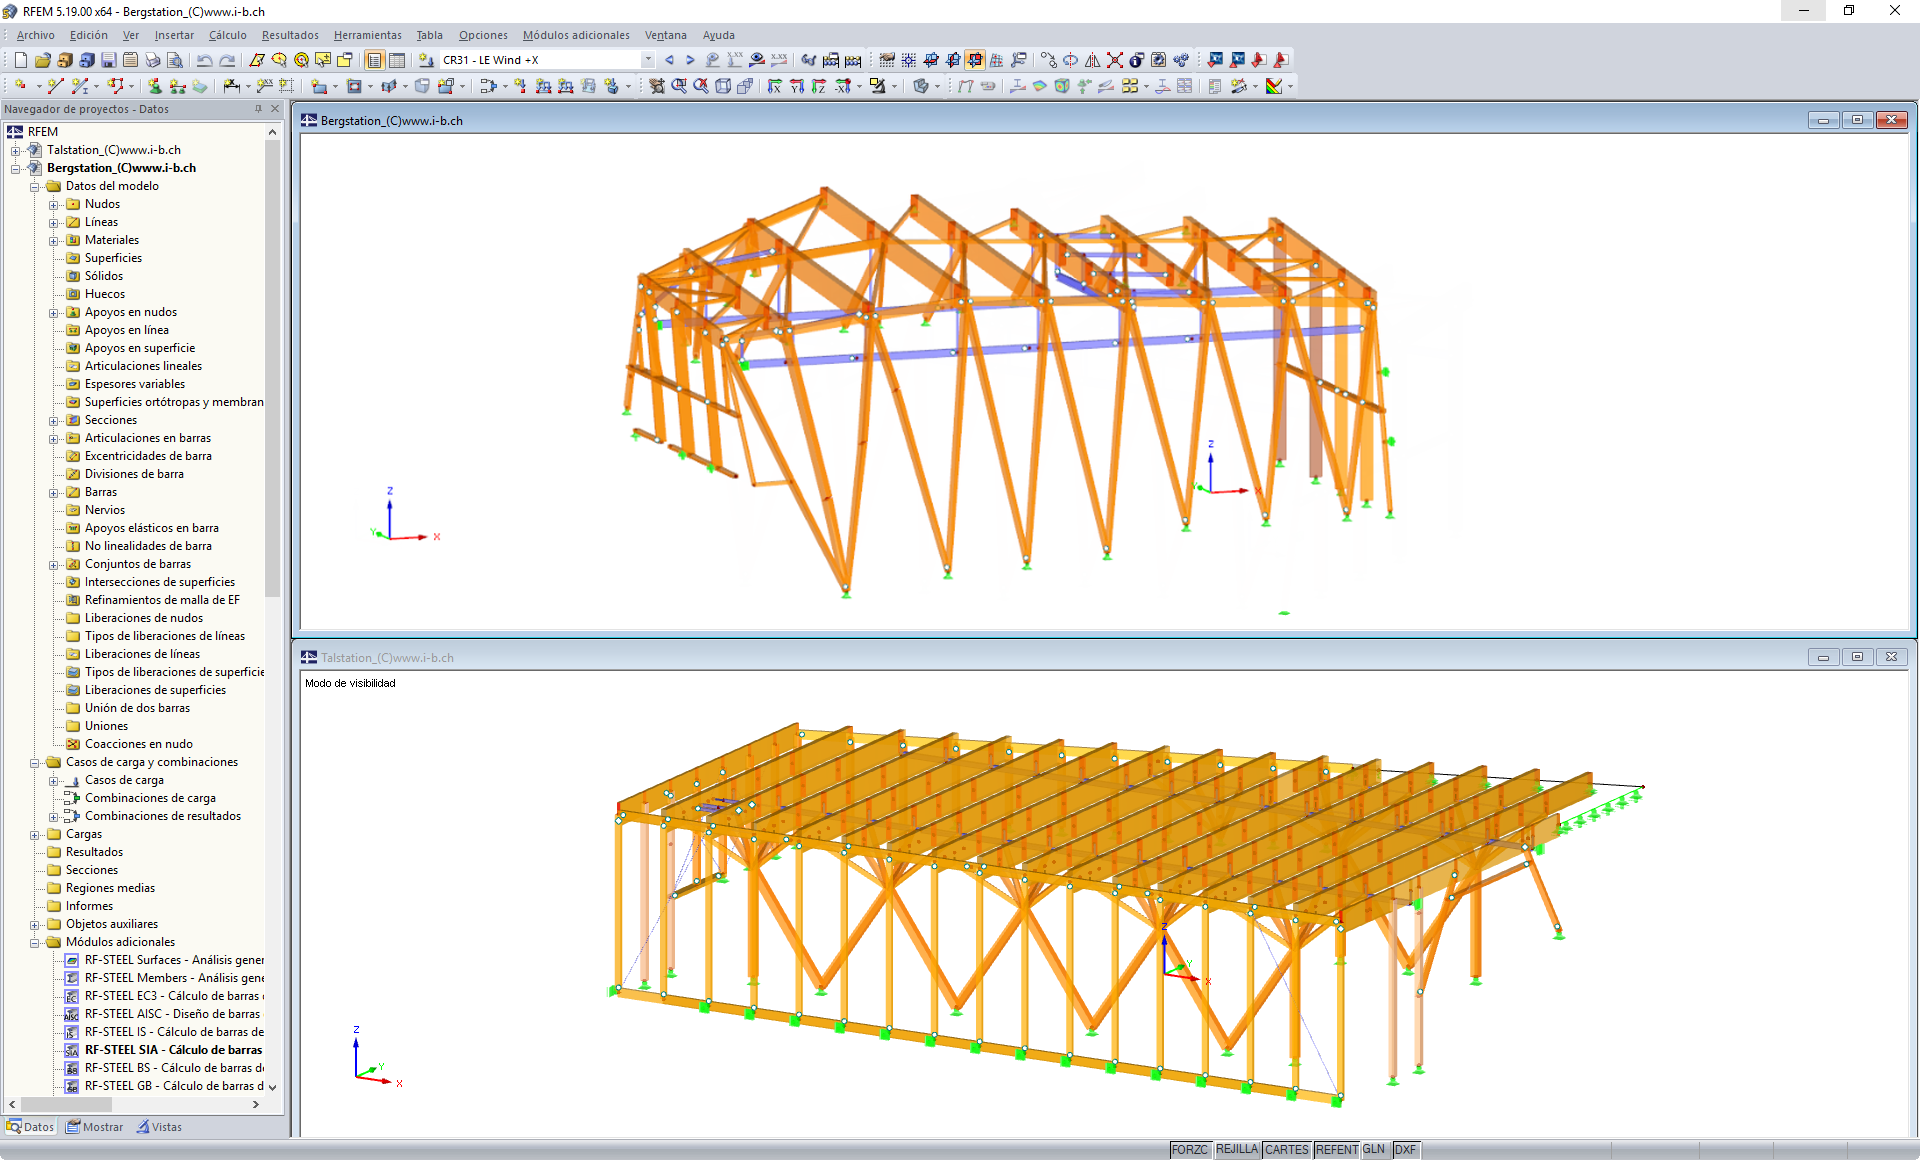This screenshot has width=1920, height=1160.
Task: Click the color palette settings icon
Action: (x=1273, y=86)
